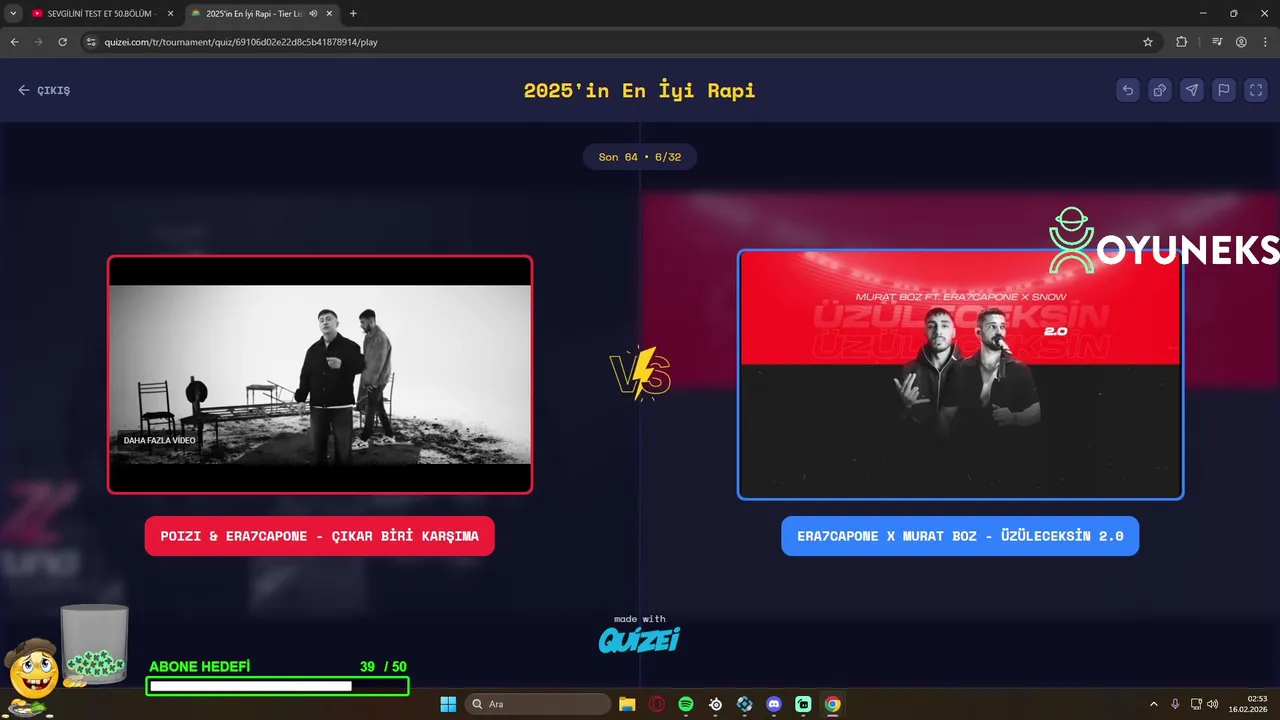The width and height of the screenshot is (1280, 720).
Task: Expand the system tray hidden icons chevron
Action: pos(1154,704)
